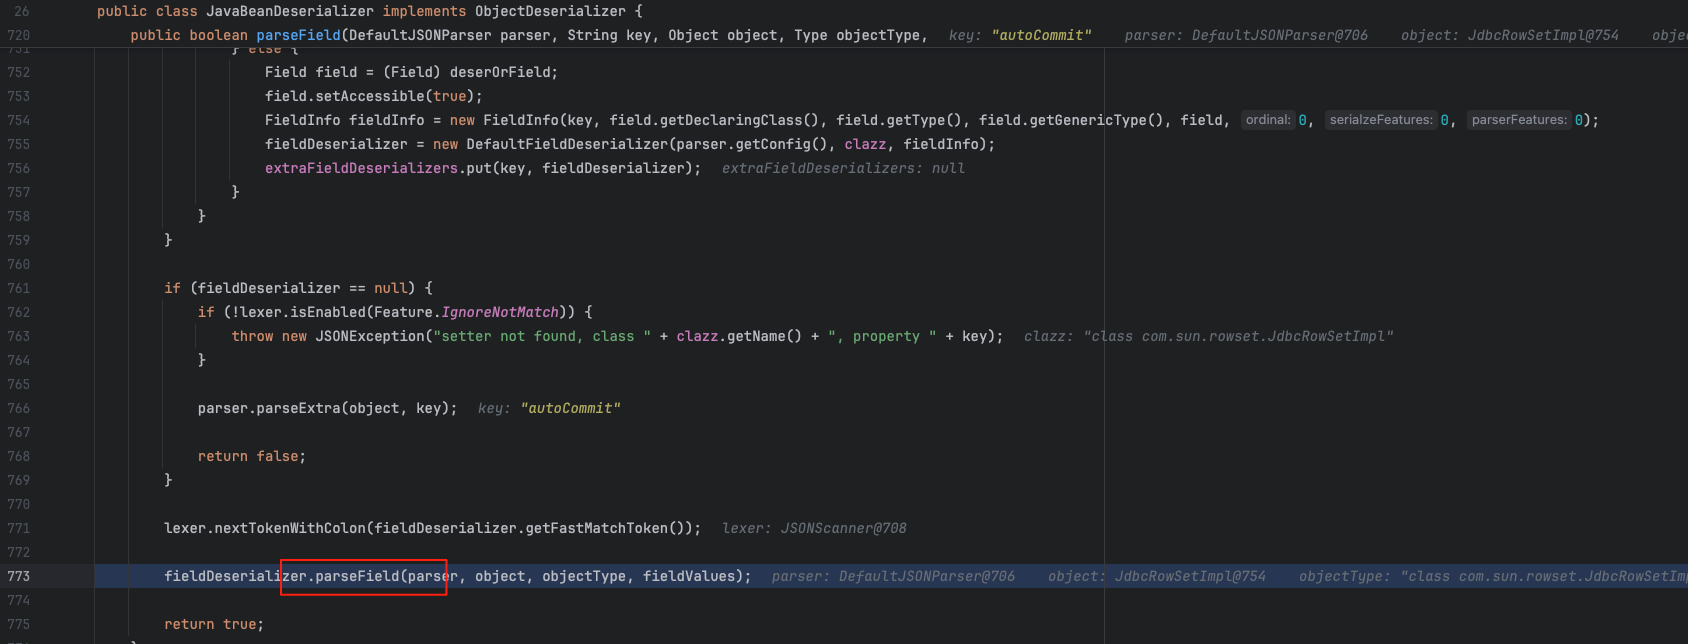The image size is (1688, 644).
Task: Click getFastMatchToken call on line 771
Action: point(596,528)
